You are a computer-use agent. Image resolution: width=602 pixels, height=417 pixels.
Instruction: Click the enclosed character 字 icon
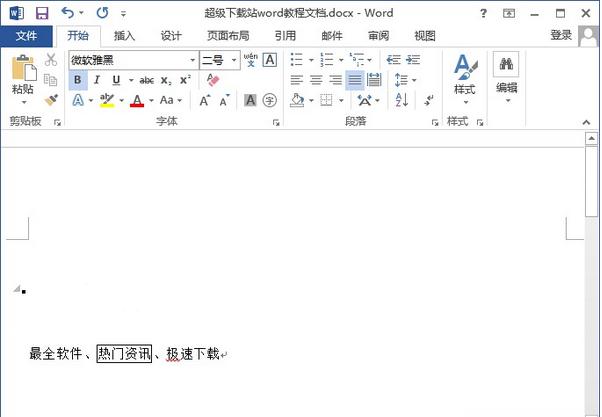(270, 101)
